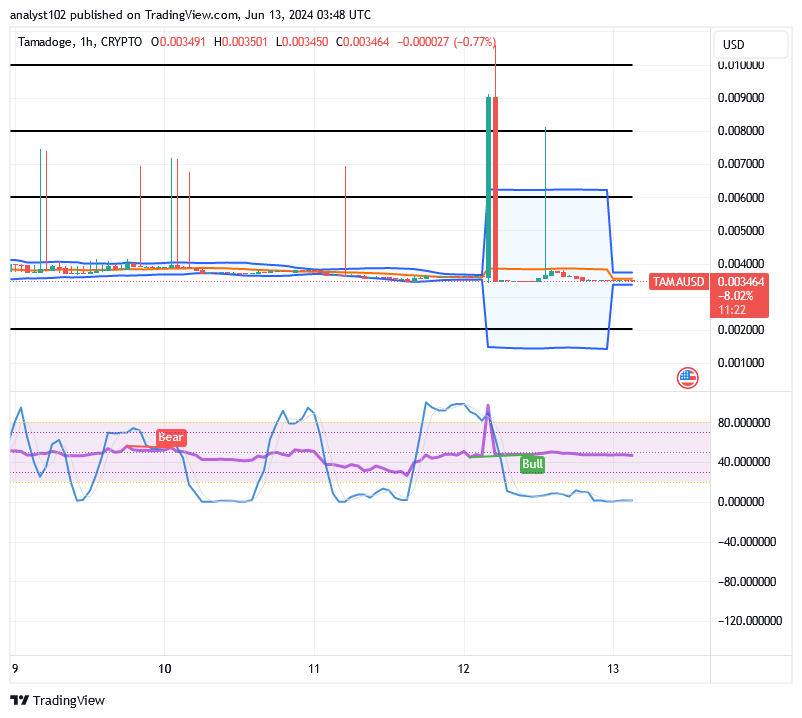Screen dimensions: 802x718
Task: Click the green Bull divergence label
Action: pos(532,464)
